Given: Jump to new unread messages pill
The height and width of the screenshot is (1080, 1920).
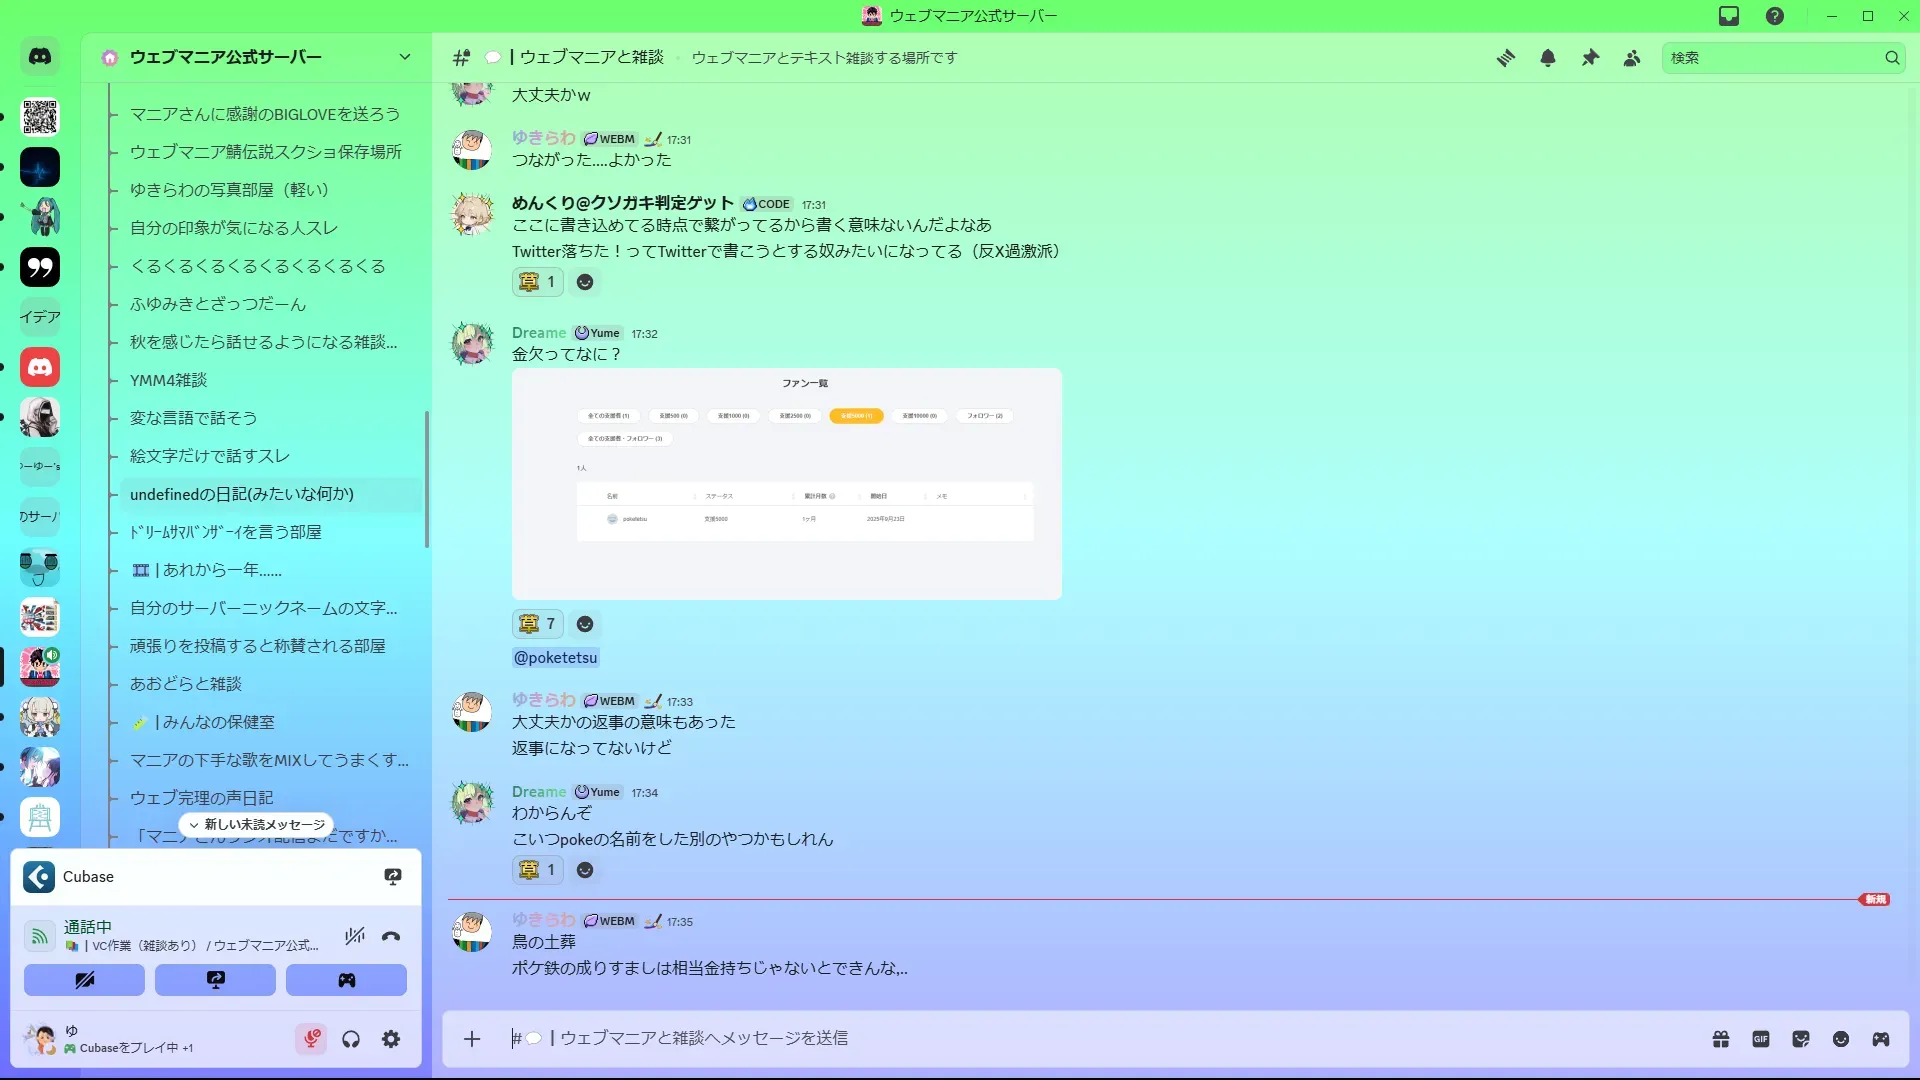Looking at the screenshot, I should tap(257, 824).
